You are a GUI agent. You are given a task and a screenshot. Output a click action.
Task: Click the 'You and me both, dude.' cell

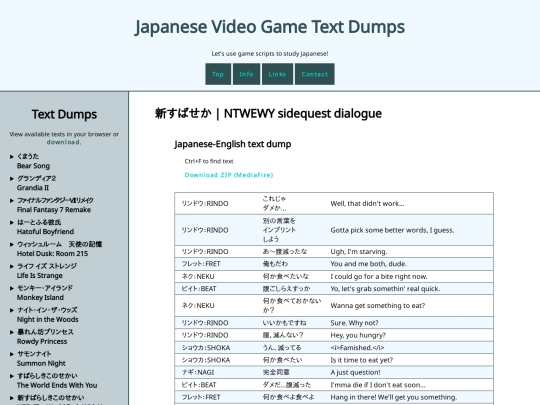click(x=368, y=264)
